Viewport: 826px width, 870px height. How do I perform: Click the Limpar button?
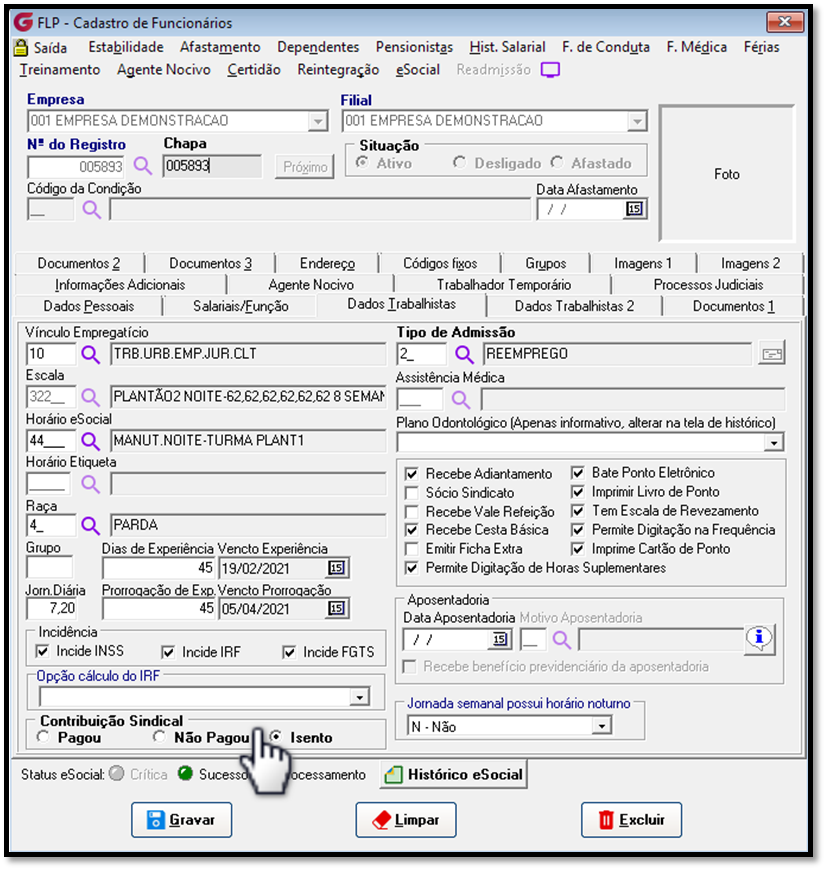[x=406, y=820]
